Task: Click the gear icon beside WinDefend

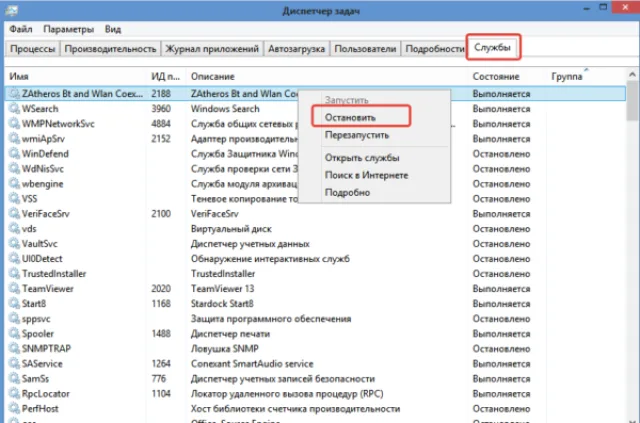Action: pos(14,154)
